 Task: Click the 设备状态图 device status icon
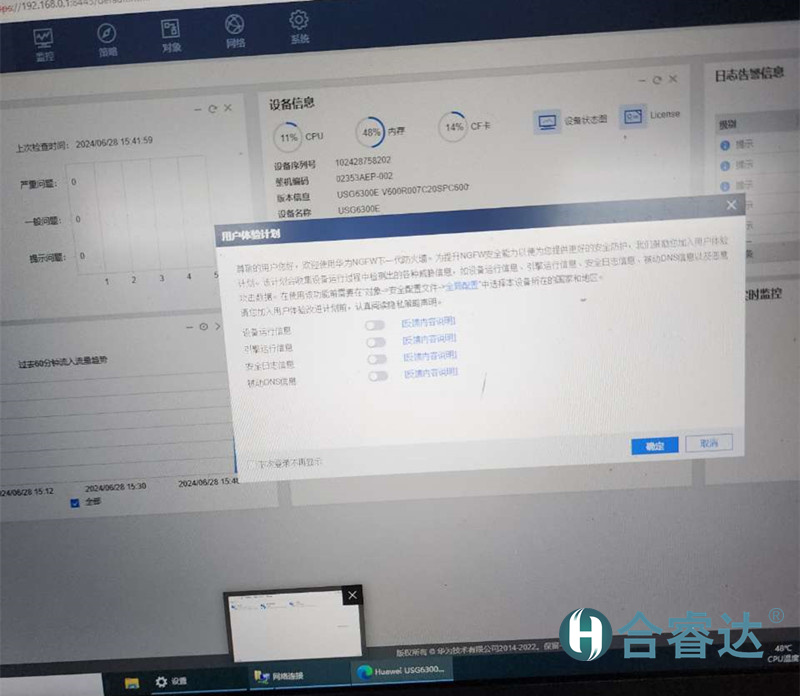[x=547, y=122]
